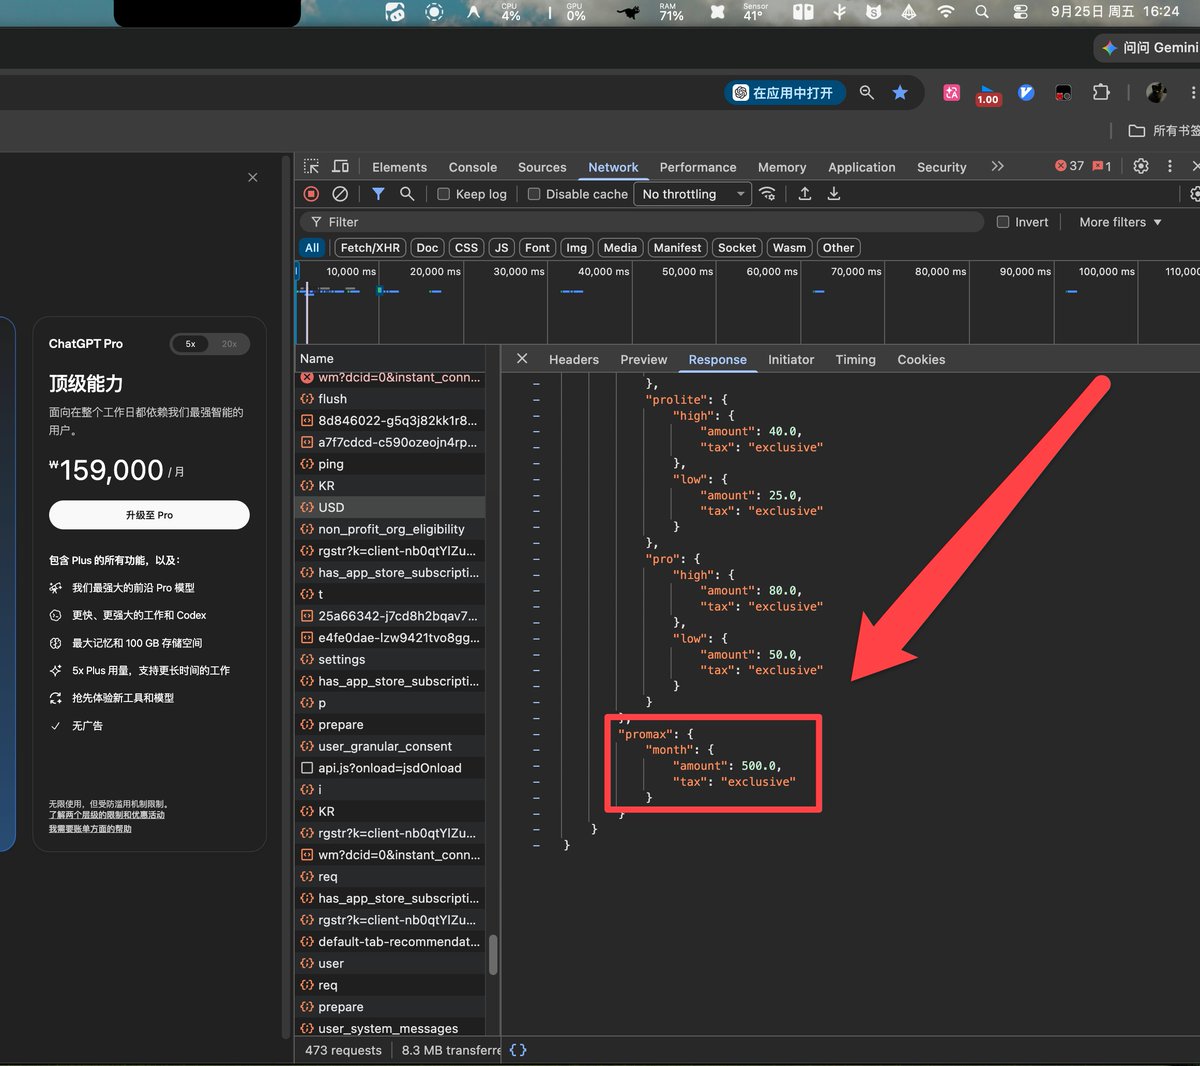Collapse the "prolite" JSON object

(536, 400)
